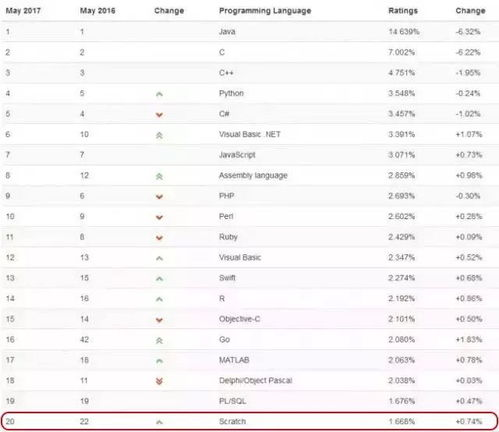Click the red down arrow beside PHP
Screen dimensions: 499x432
click(159, 197)
